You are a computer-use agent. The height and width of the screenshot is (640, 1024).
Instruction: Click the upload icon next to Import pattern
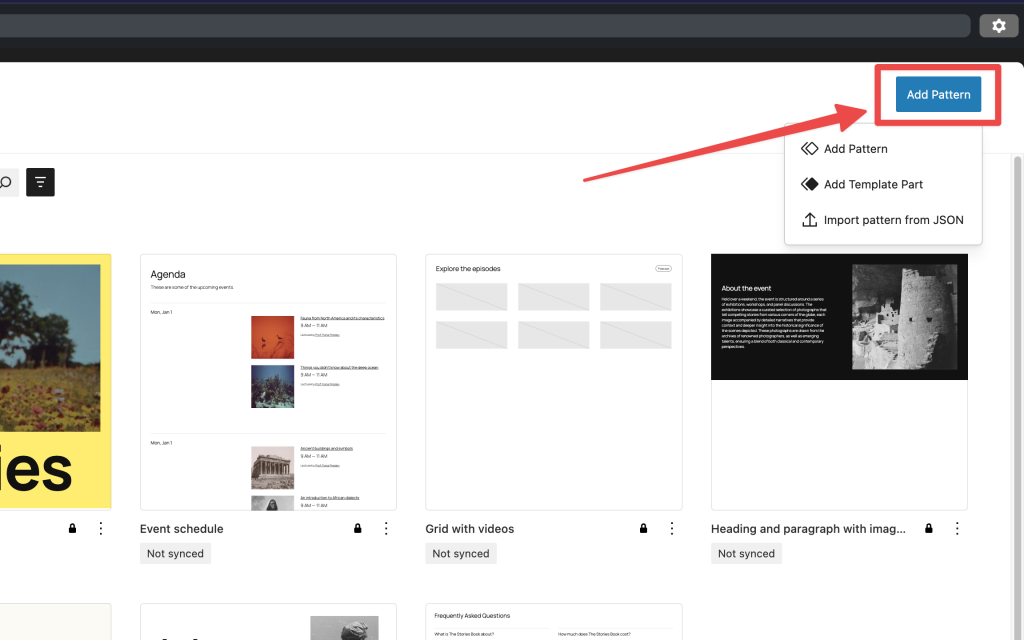coord(809,219)
